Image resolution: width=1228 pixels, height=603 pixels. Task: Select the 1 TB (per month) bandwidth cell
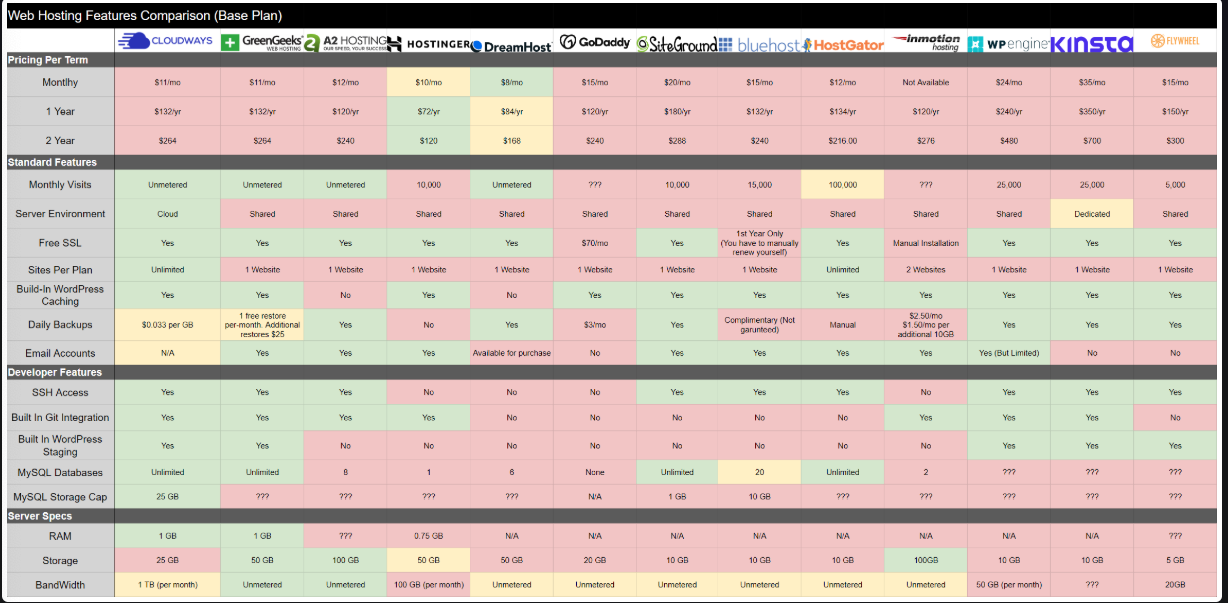(x=167, y=585)
